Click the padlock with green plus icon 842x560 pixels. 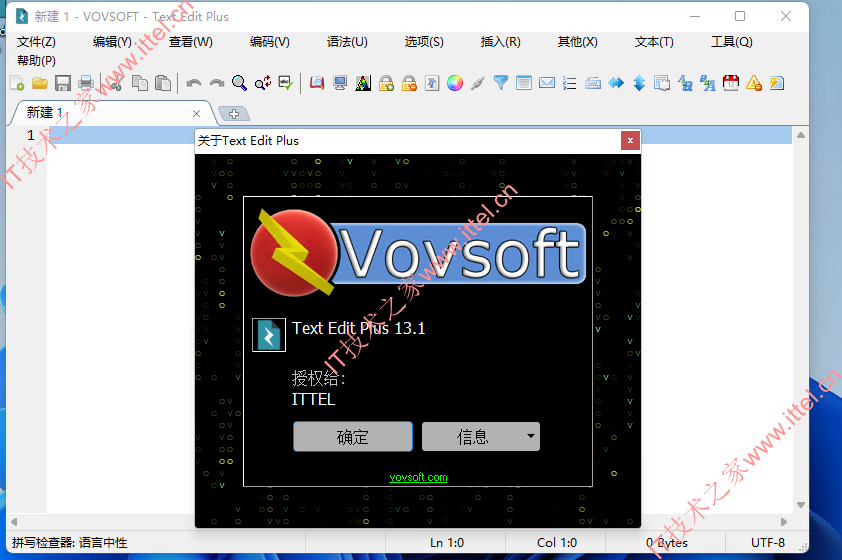[x=386, y=83]
